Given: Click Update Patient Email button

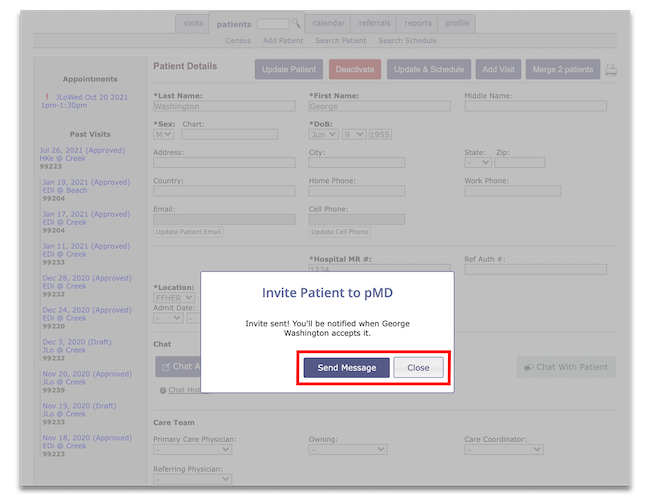Looking at the screenshot, I should pyautogui.click(x=188, y=232).
